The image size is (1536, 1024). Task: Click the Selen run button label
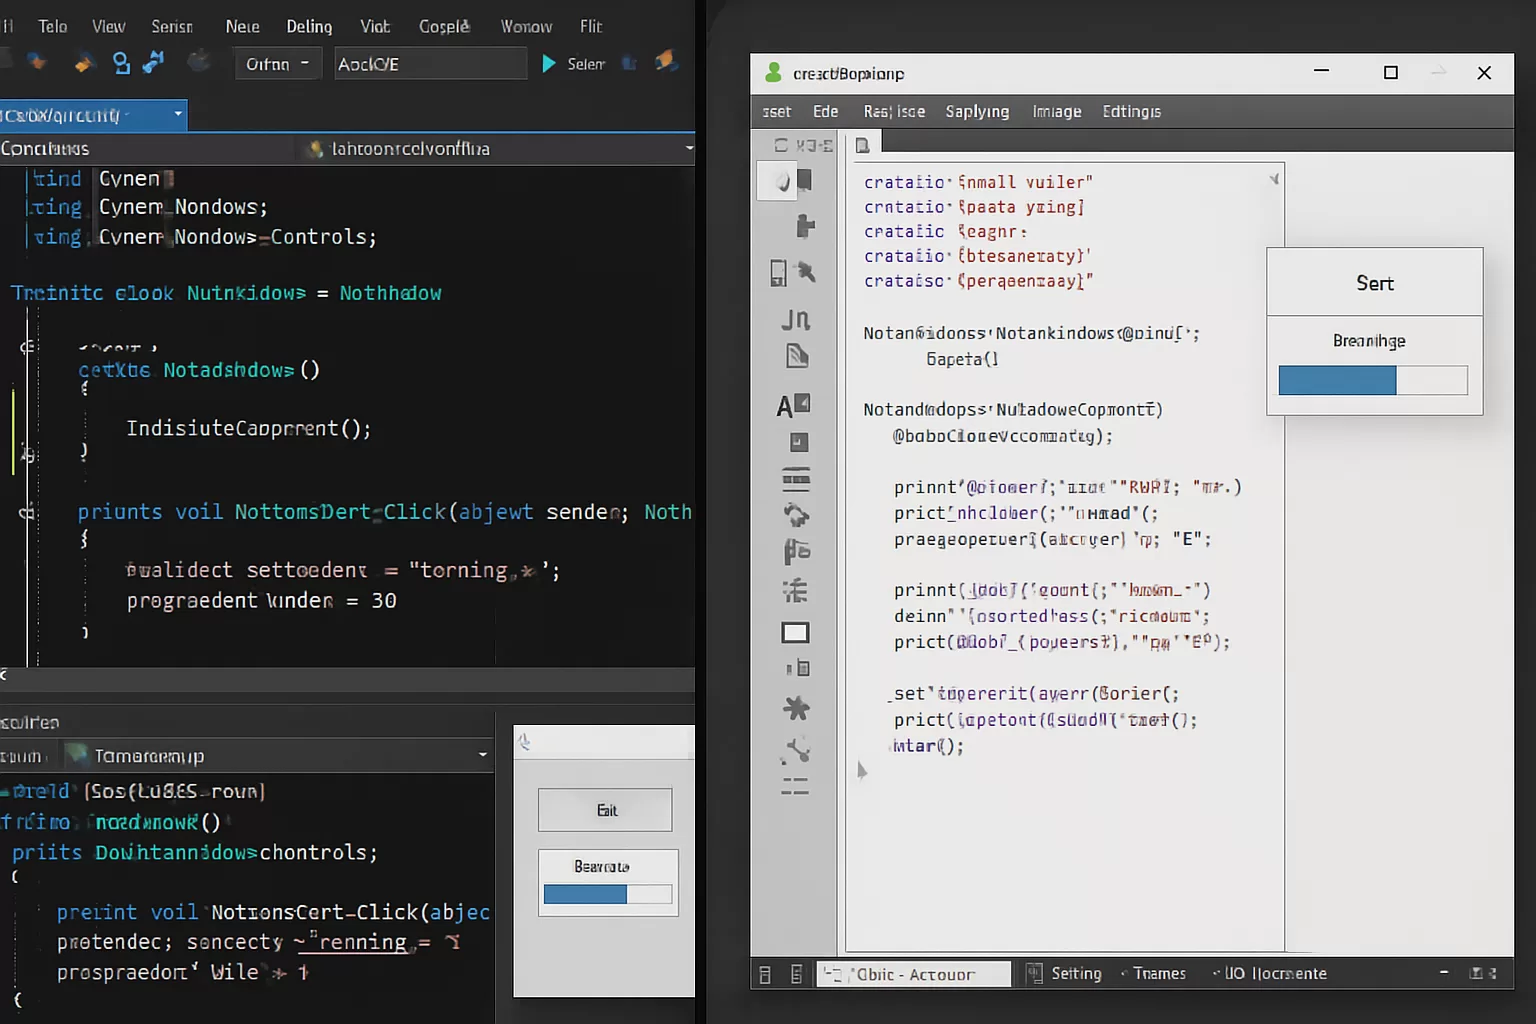(586, 64)
